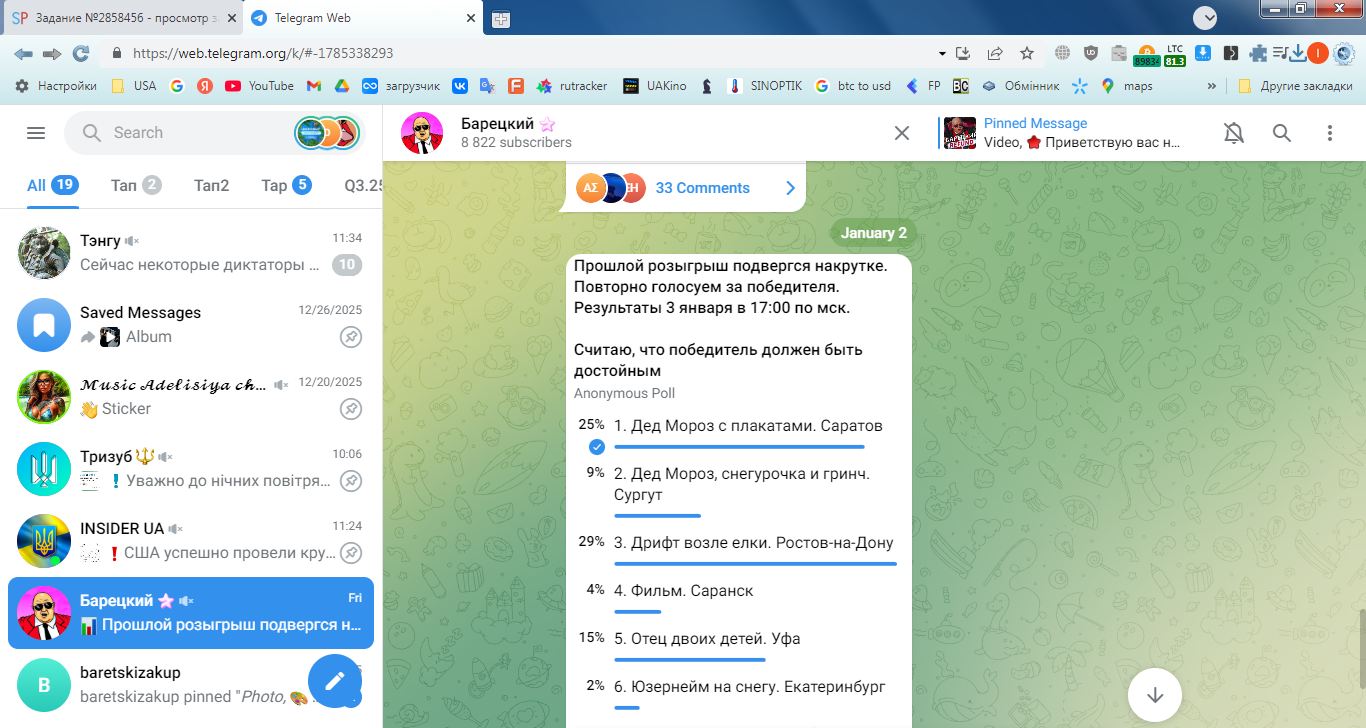This screenshot has width=1366, height=728.
Task: Open the orange browser profile avatar
Action: [1318, 54]
